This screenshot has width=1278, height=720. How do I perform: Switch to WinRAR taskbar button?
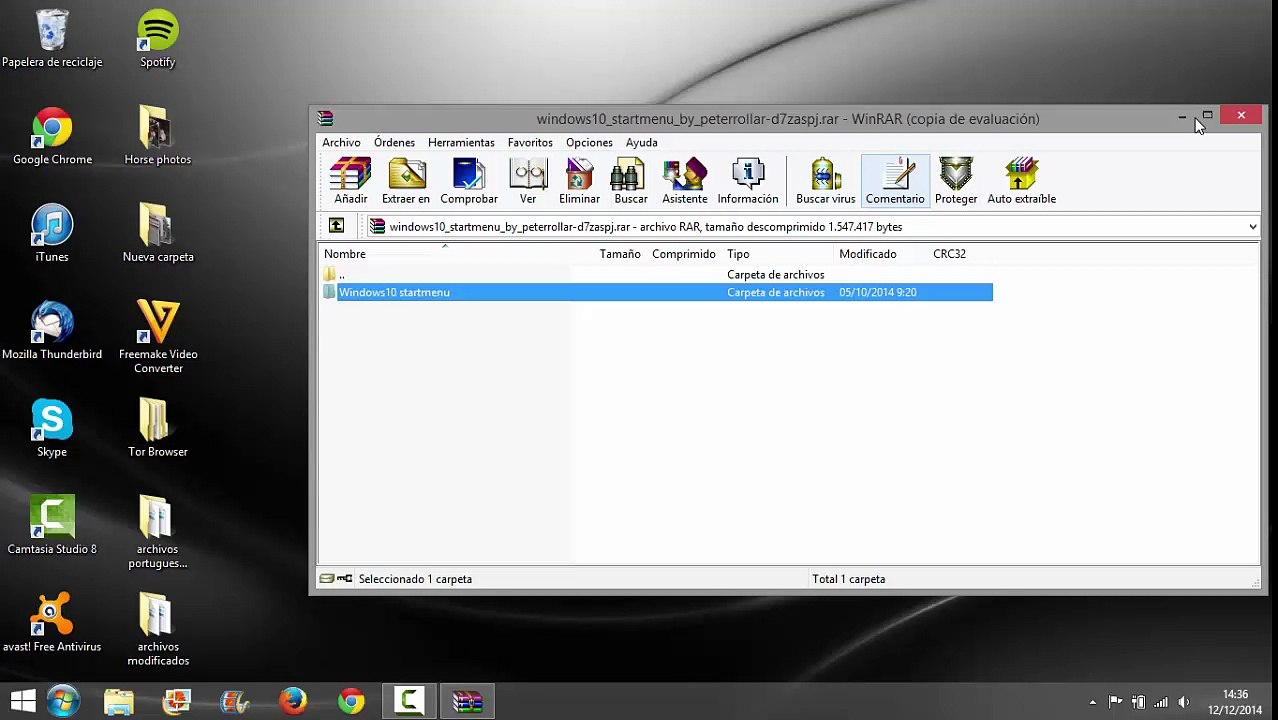(x=467, y=701)
